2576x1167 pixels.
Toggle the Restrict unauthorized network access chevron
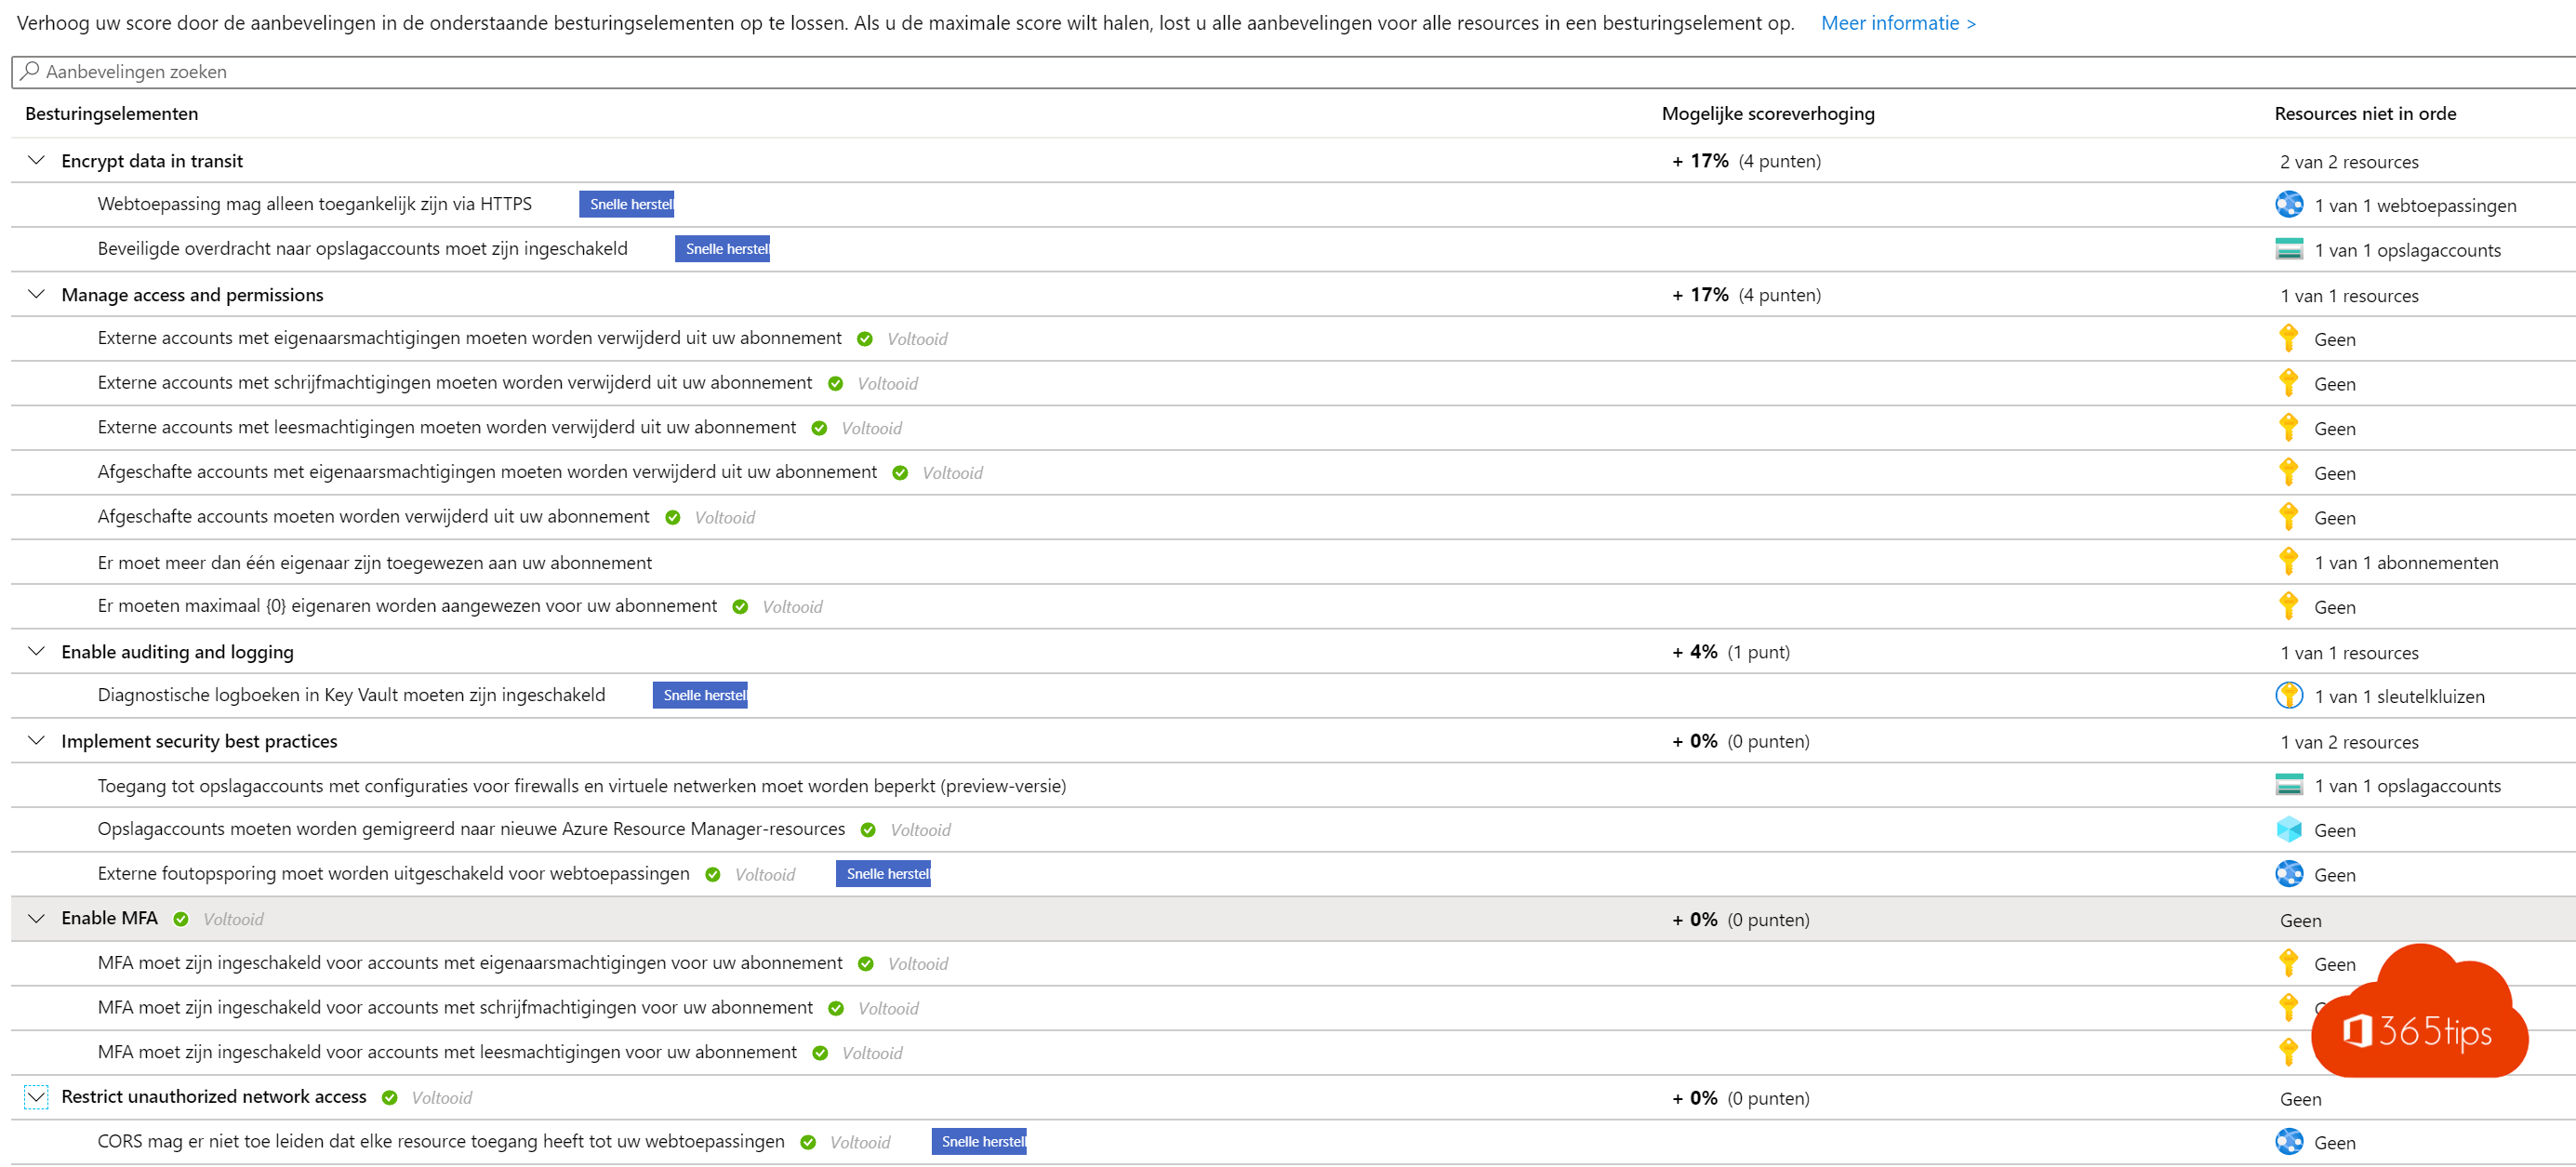click(37, 1097)
